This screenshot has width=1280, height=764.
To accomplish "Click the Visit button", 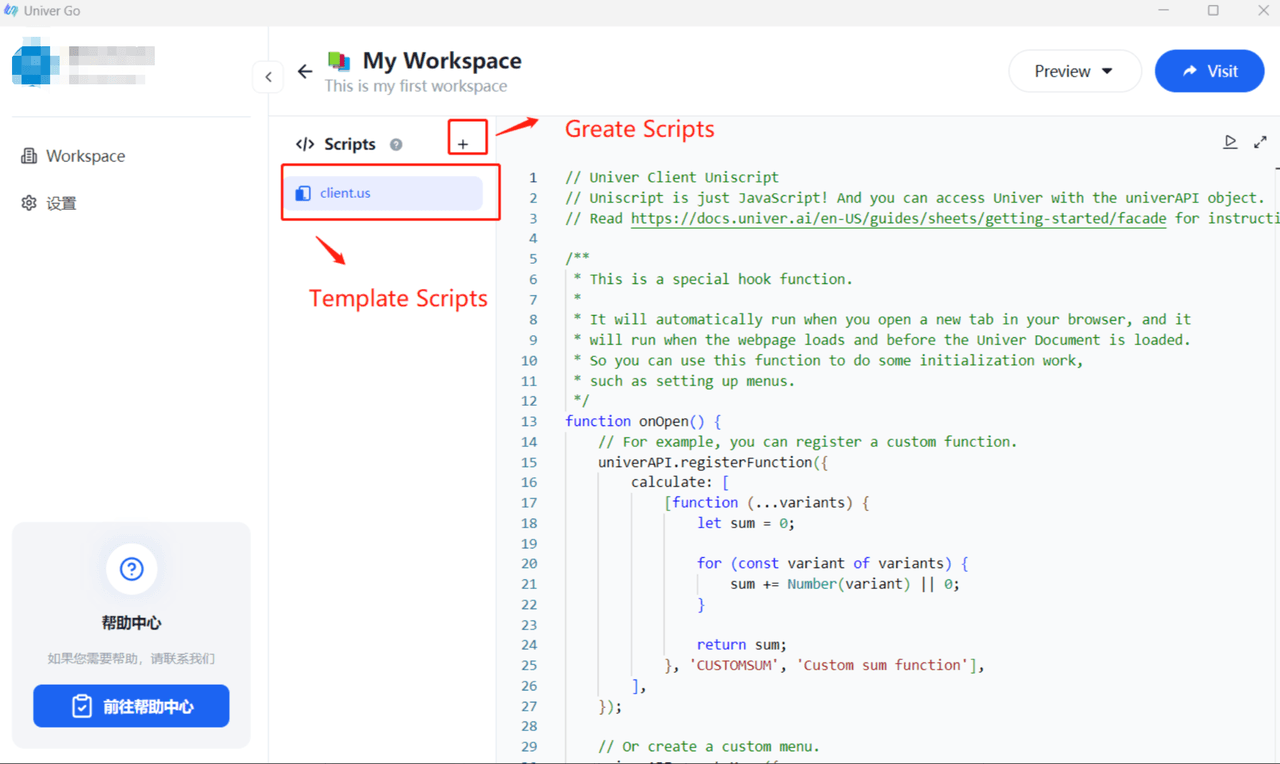I will (1210, 71).
